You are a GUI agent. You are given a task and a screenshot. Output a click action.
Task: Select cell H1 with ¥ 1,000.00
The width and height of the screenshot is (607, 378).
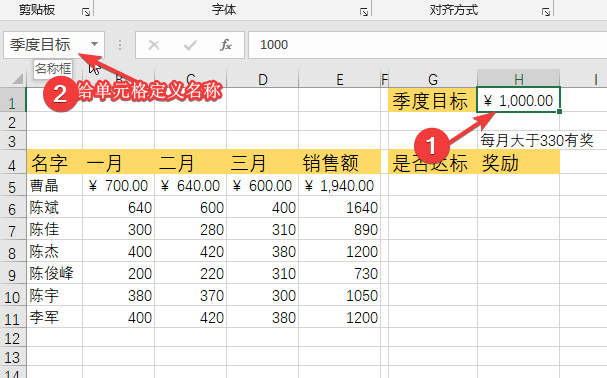click(x=518, y=101)
